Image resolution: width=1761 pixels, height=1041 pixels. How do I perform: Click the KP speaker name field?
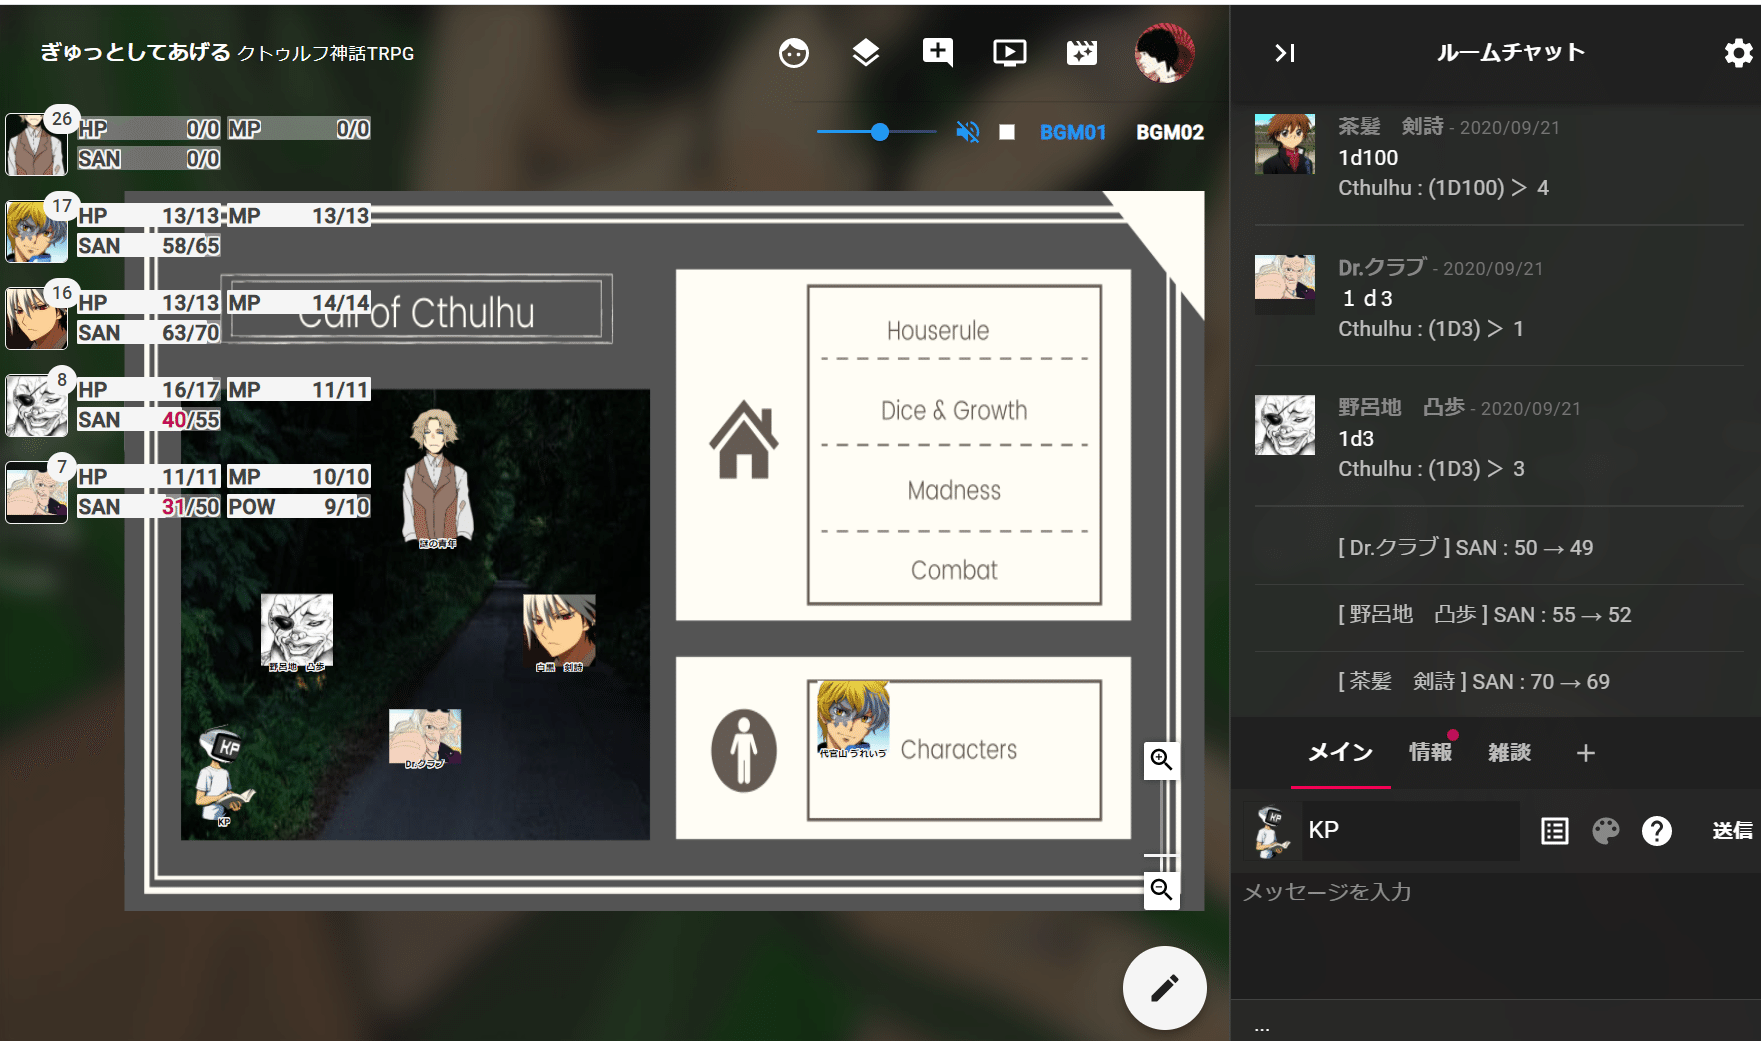tap(1410, 830)
